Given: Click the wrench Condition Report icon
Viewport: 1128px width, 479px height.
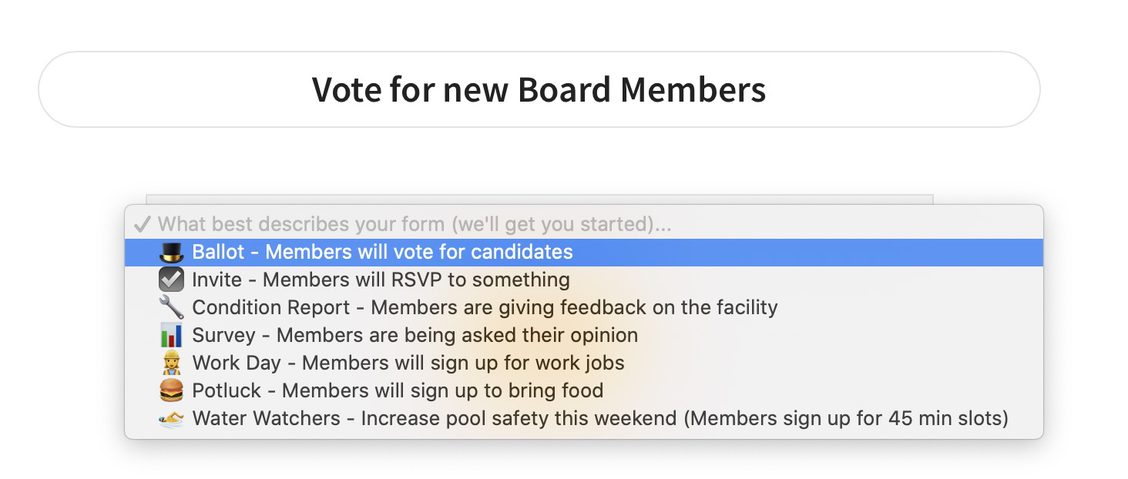Looking at the screenshot, I should tap(171, 308).
